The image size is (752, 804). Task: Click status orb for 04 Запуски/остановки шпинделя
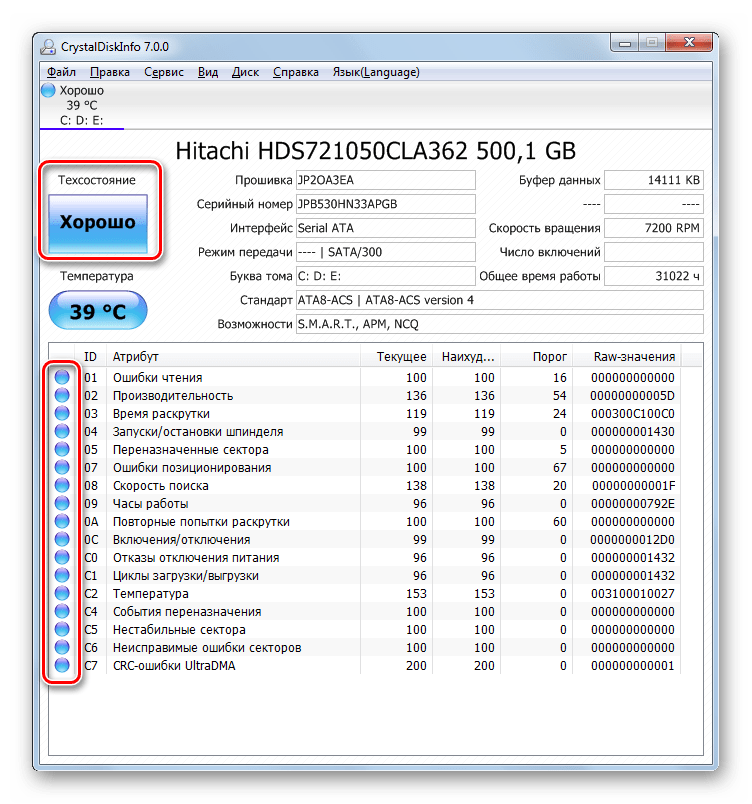(62, 431)
